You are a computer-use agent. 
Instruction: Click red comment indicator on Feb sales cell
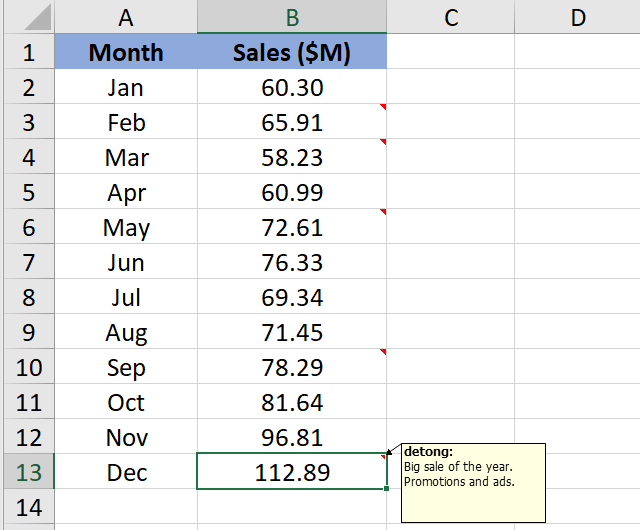pyautogui.click(x=383, y=106)
